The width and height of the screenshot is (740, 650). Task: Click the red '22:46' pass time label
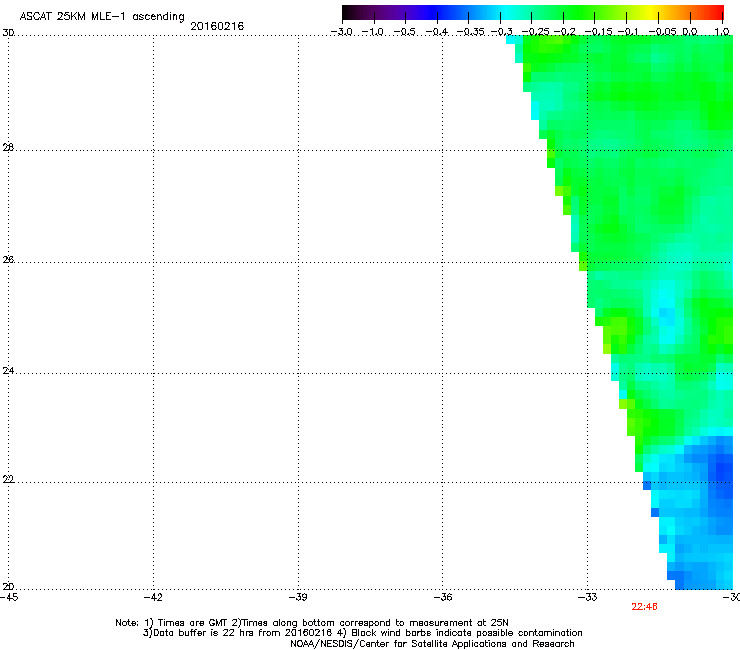click(x=644, y=607)
